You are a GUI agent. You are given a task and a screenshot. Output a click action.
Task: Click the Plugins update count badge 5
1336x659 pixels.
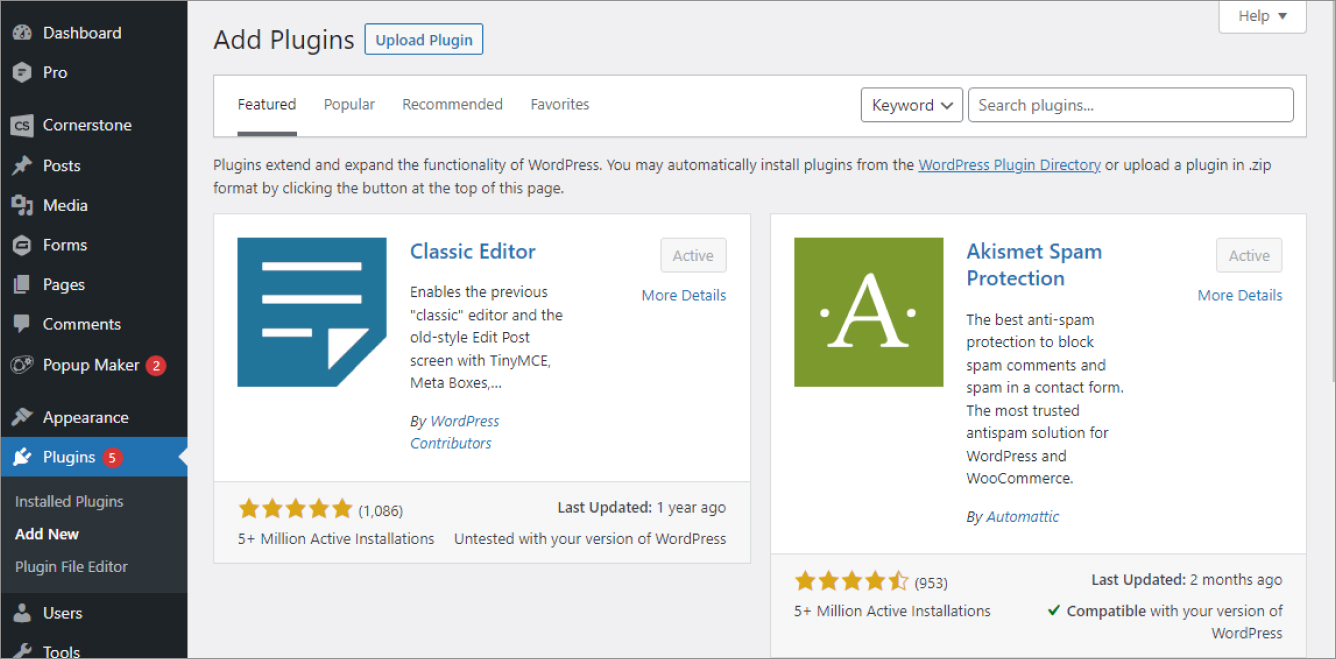click(112, 458)
